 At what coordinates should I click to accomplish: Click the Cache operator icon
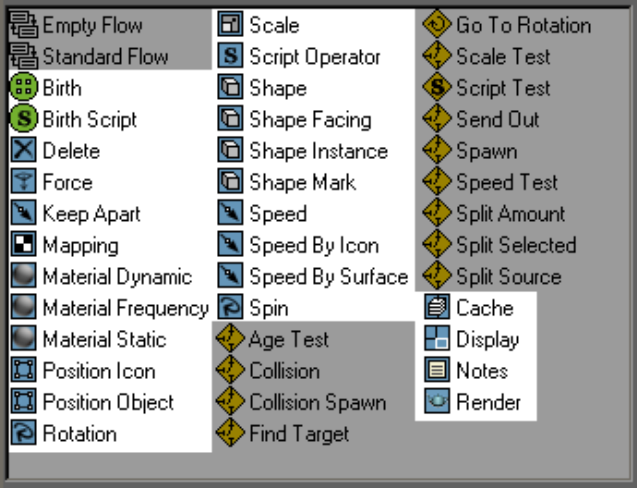click(437, 308)
